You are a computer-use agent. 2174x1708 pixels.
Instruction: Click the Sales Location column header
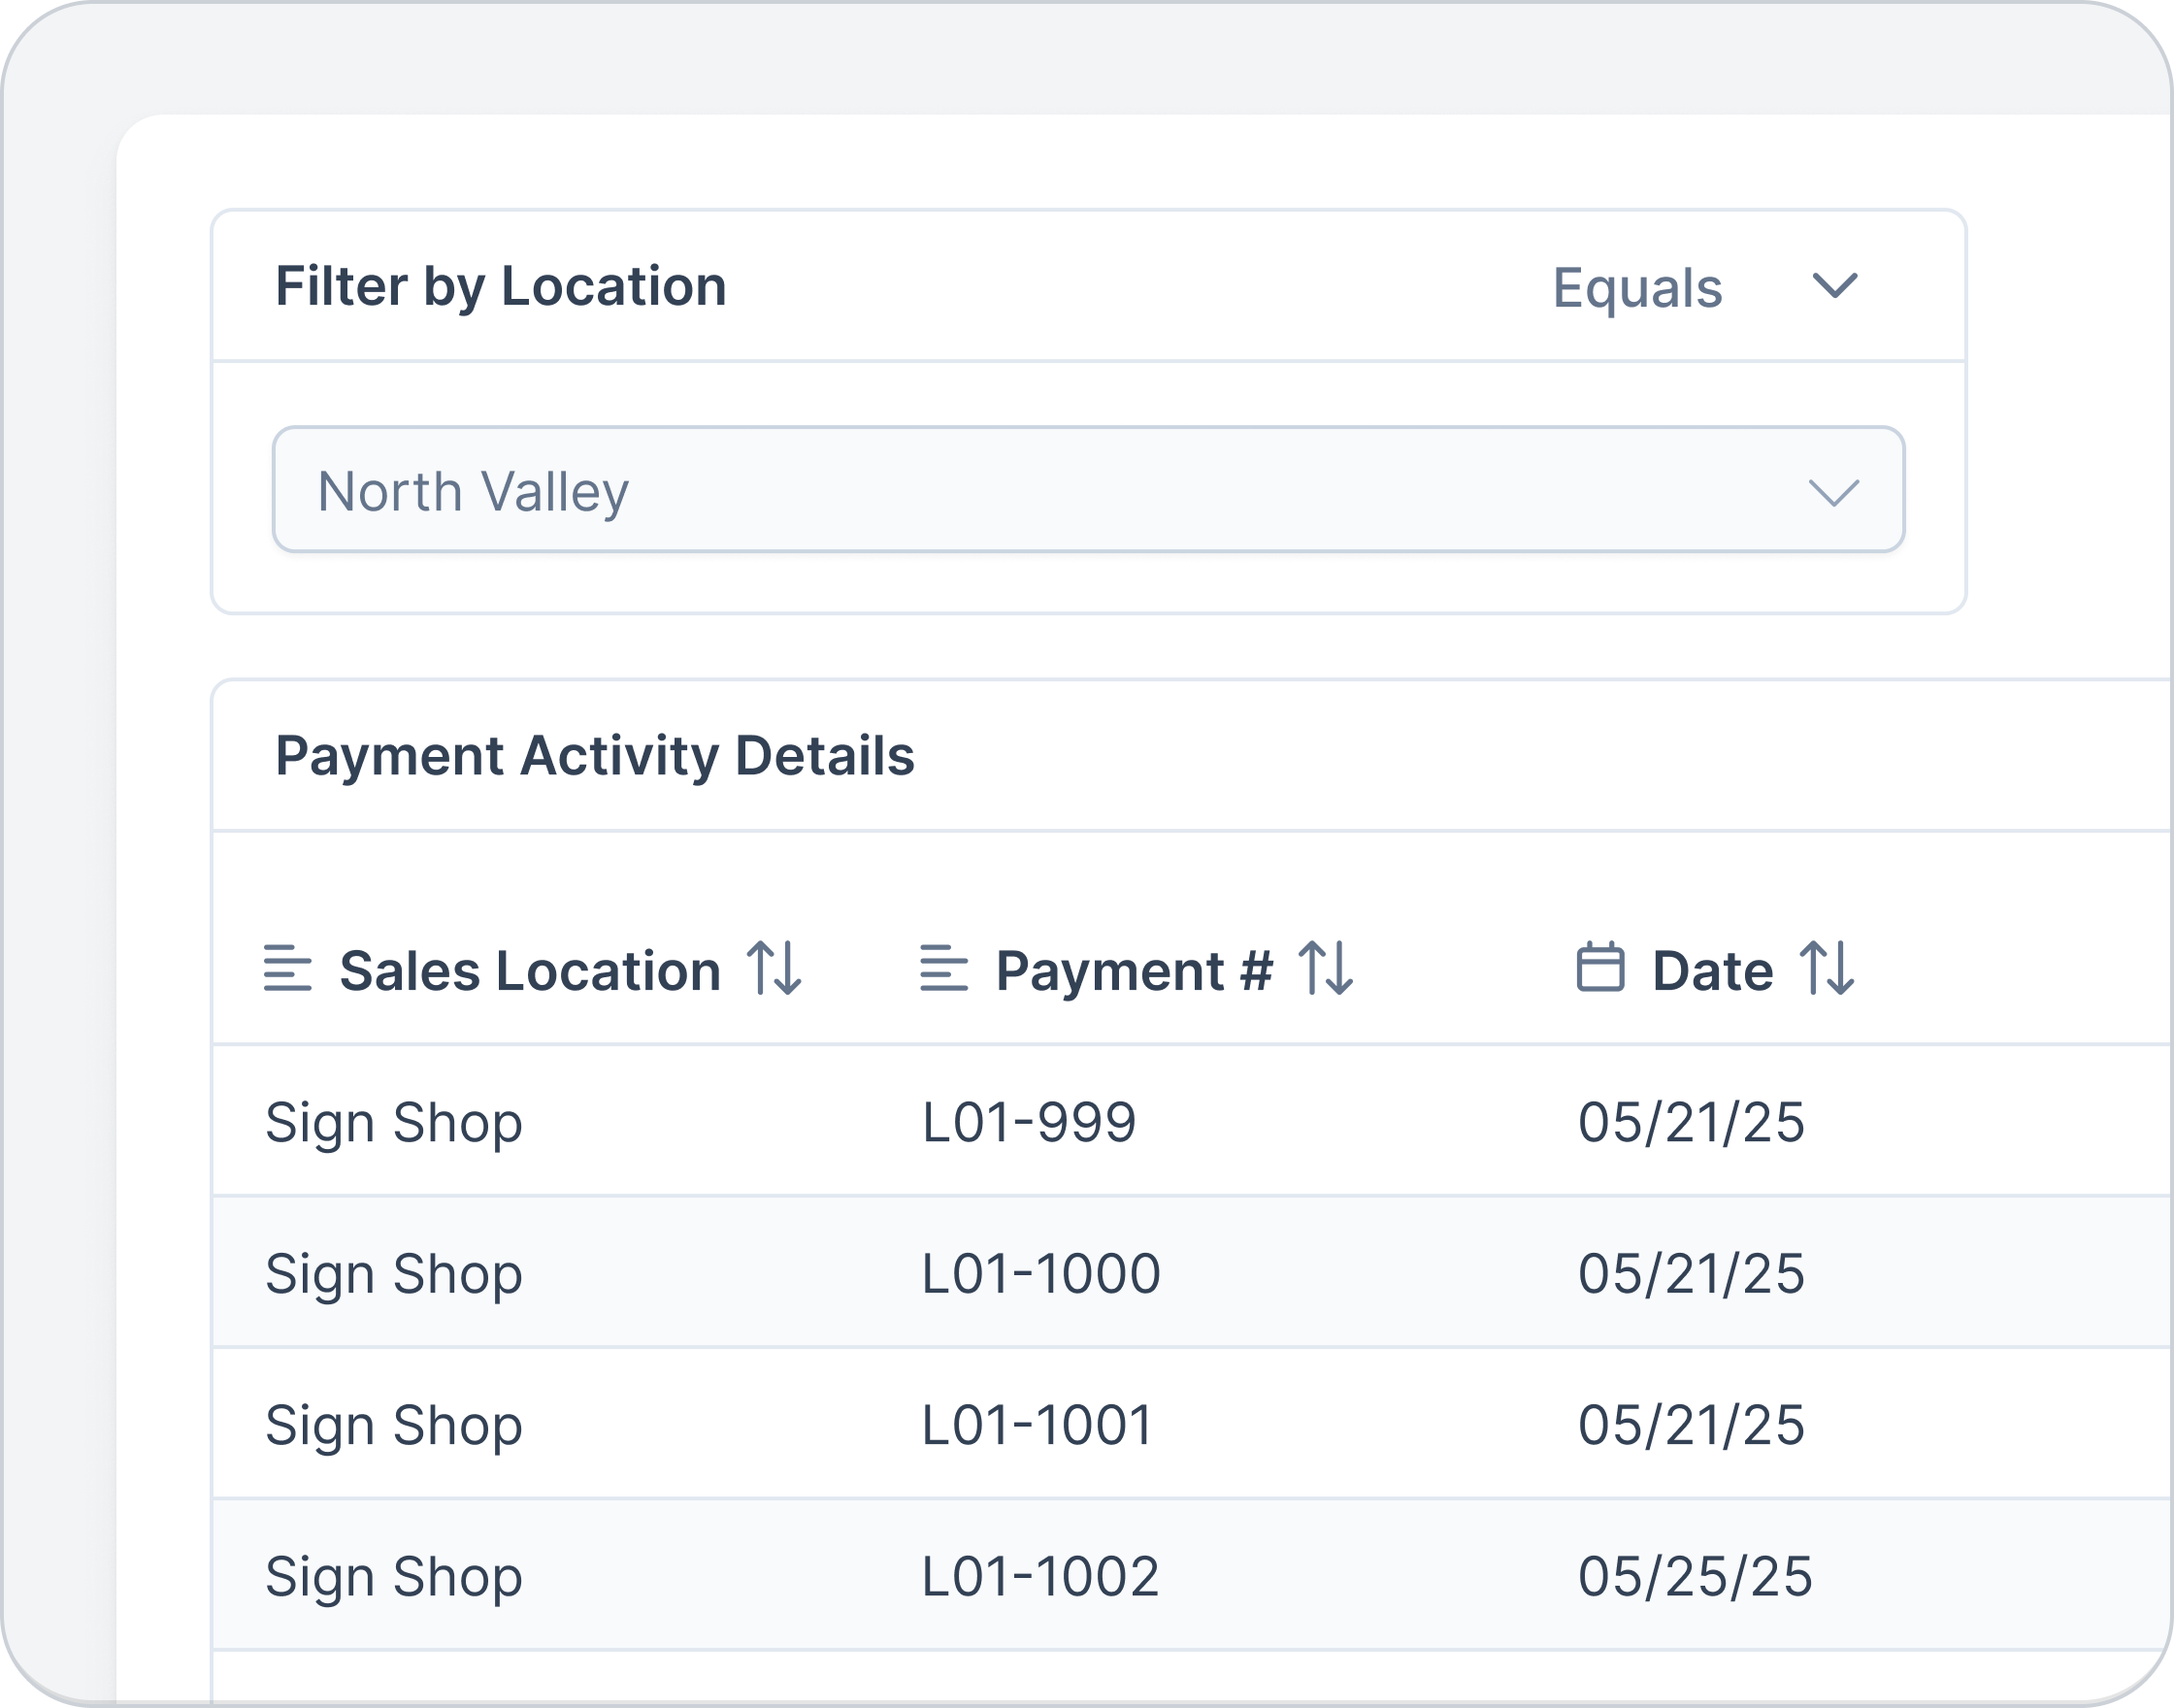530,970
